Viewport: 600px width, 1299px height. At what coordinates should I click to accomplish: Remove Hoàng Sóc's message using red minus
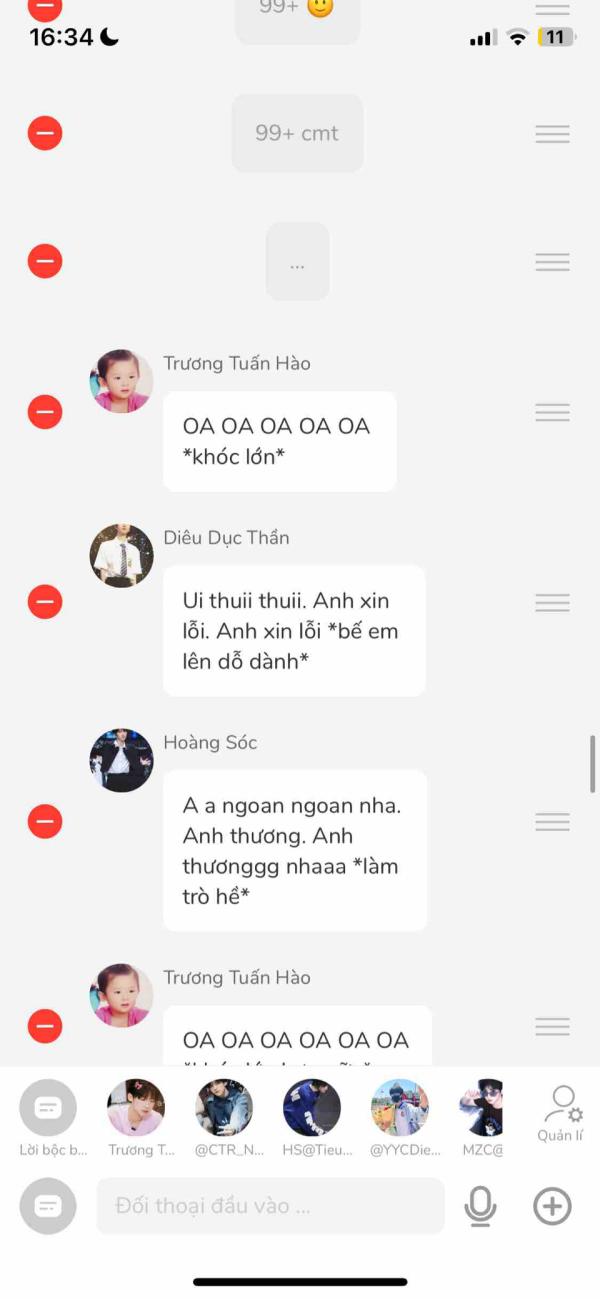tap(45, 822)
